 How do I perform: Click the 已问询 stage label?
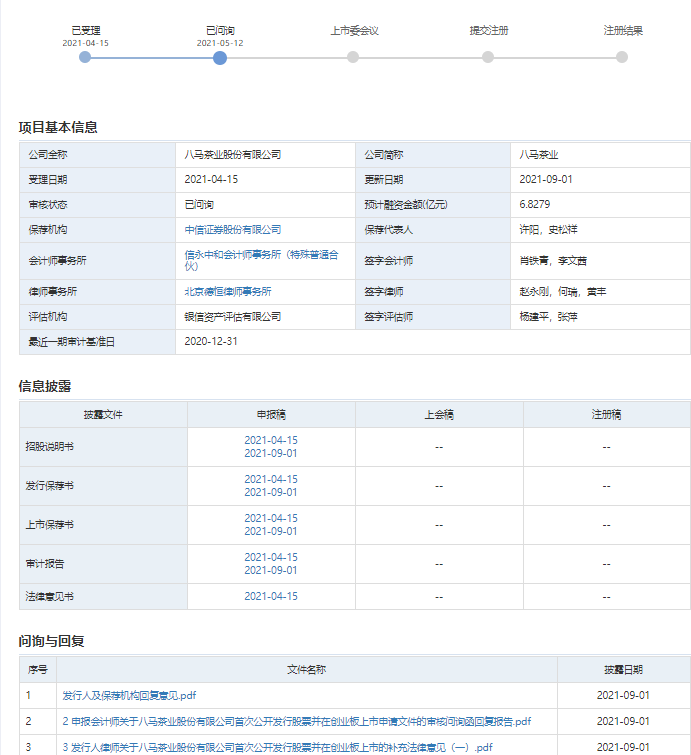pyautogui.click(x=220, y=30)
